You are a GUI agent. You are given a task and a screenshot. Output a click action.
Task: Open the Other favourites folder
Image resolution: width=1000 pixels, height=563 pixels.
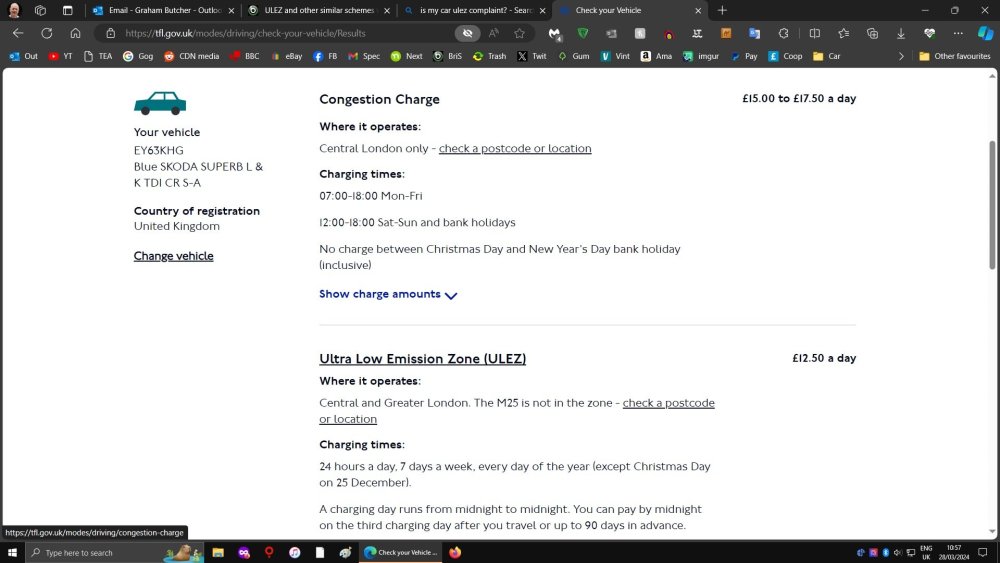coord(955,56)
